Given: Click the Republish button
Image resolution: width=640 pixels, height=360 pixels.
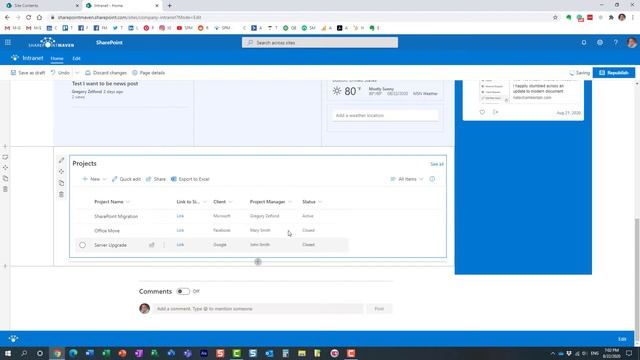Looking at the screenshot, I should click(614, 73).
